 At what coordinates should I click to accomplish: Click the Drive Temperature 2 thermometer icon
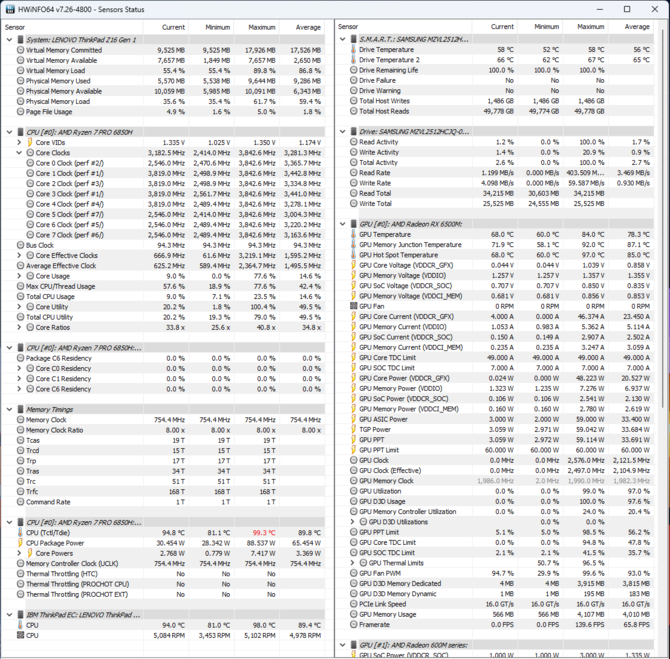353,60
